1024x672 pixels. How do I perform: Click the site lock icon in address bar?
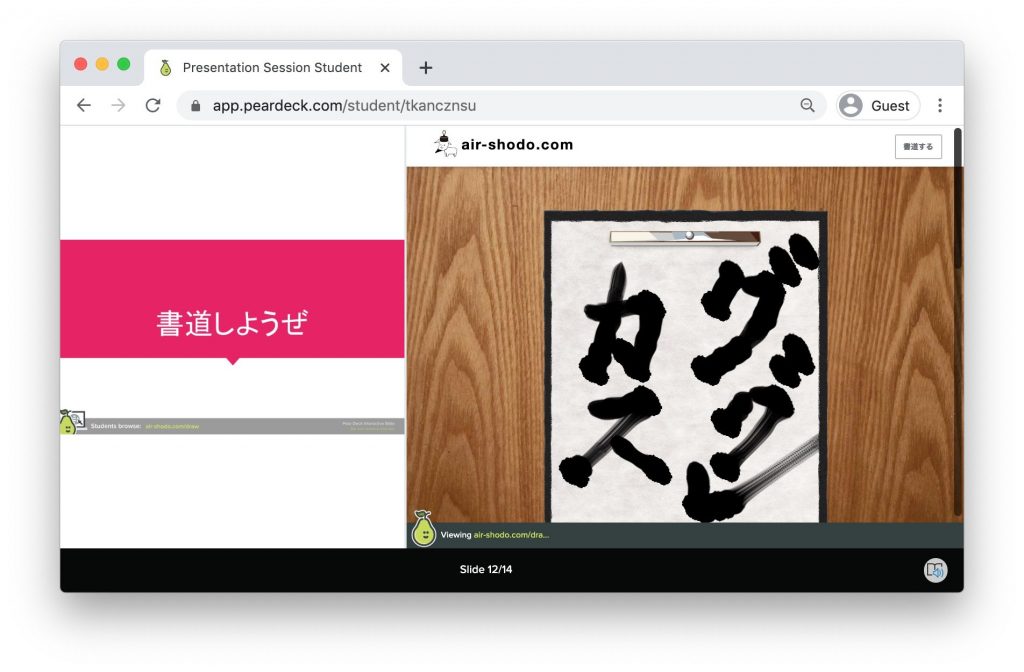[196, 105]
